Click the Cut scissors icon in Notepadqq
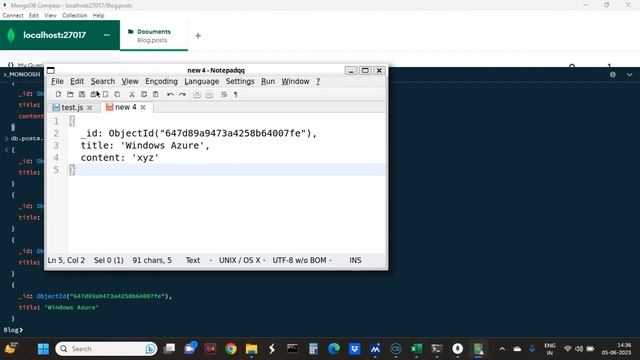 tap(132, 94)
